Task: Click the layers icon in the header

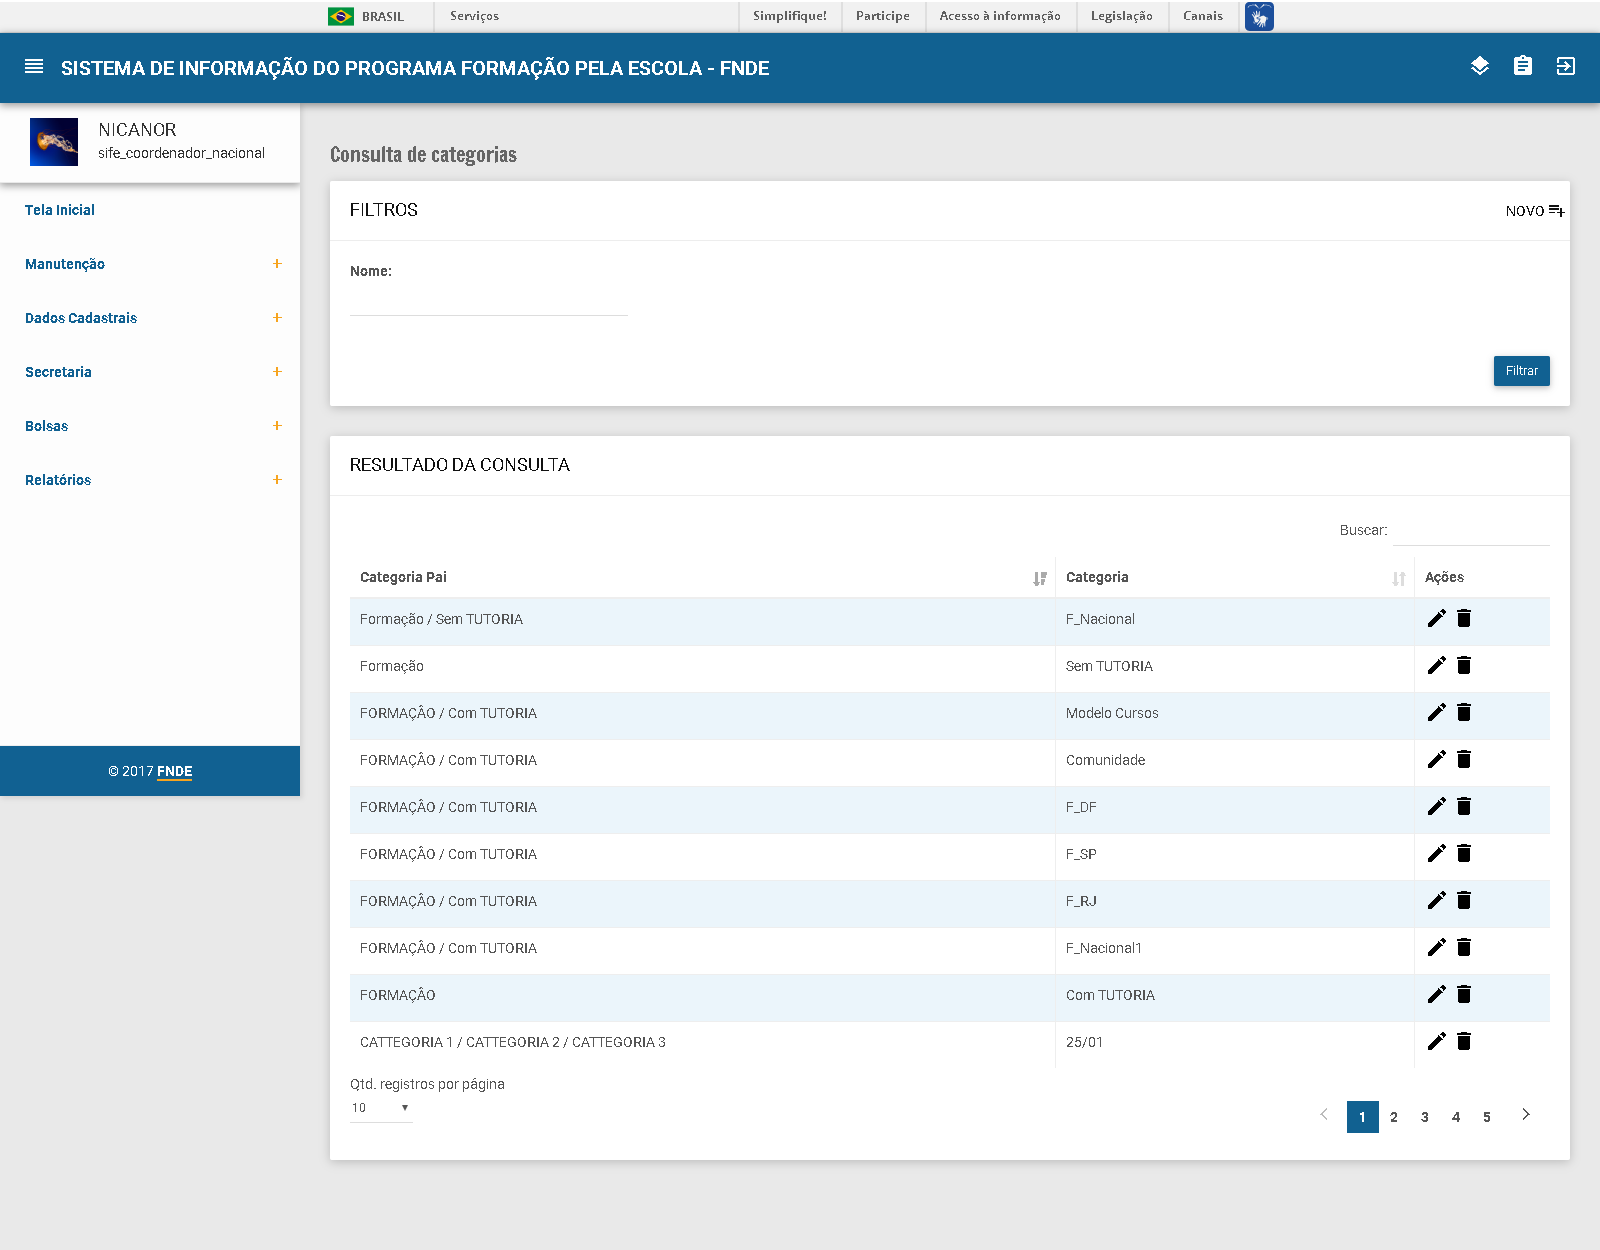Action: click(1480, 66)
